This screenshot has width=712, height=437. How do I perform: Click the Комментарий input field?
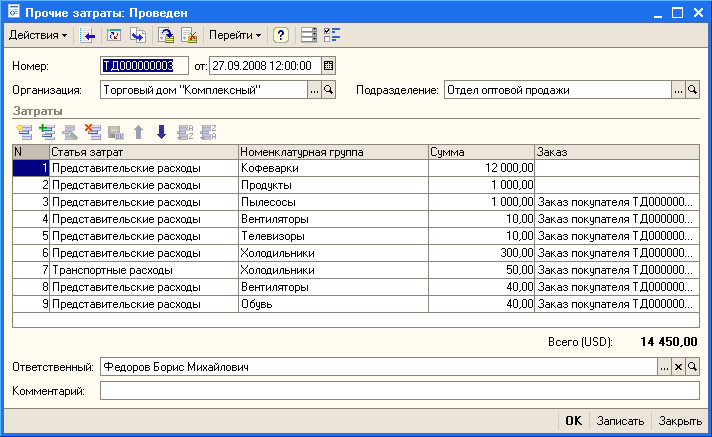point(400,391)
